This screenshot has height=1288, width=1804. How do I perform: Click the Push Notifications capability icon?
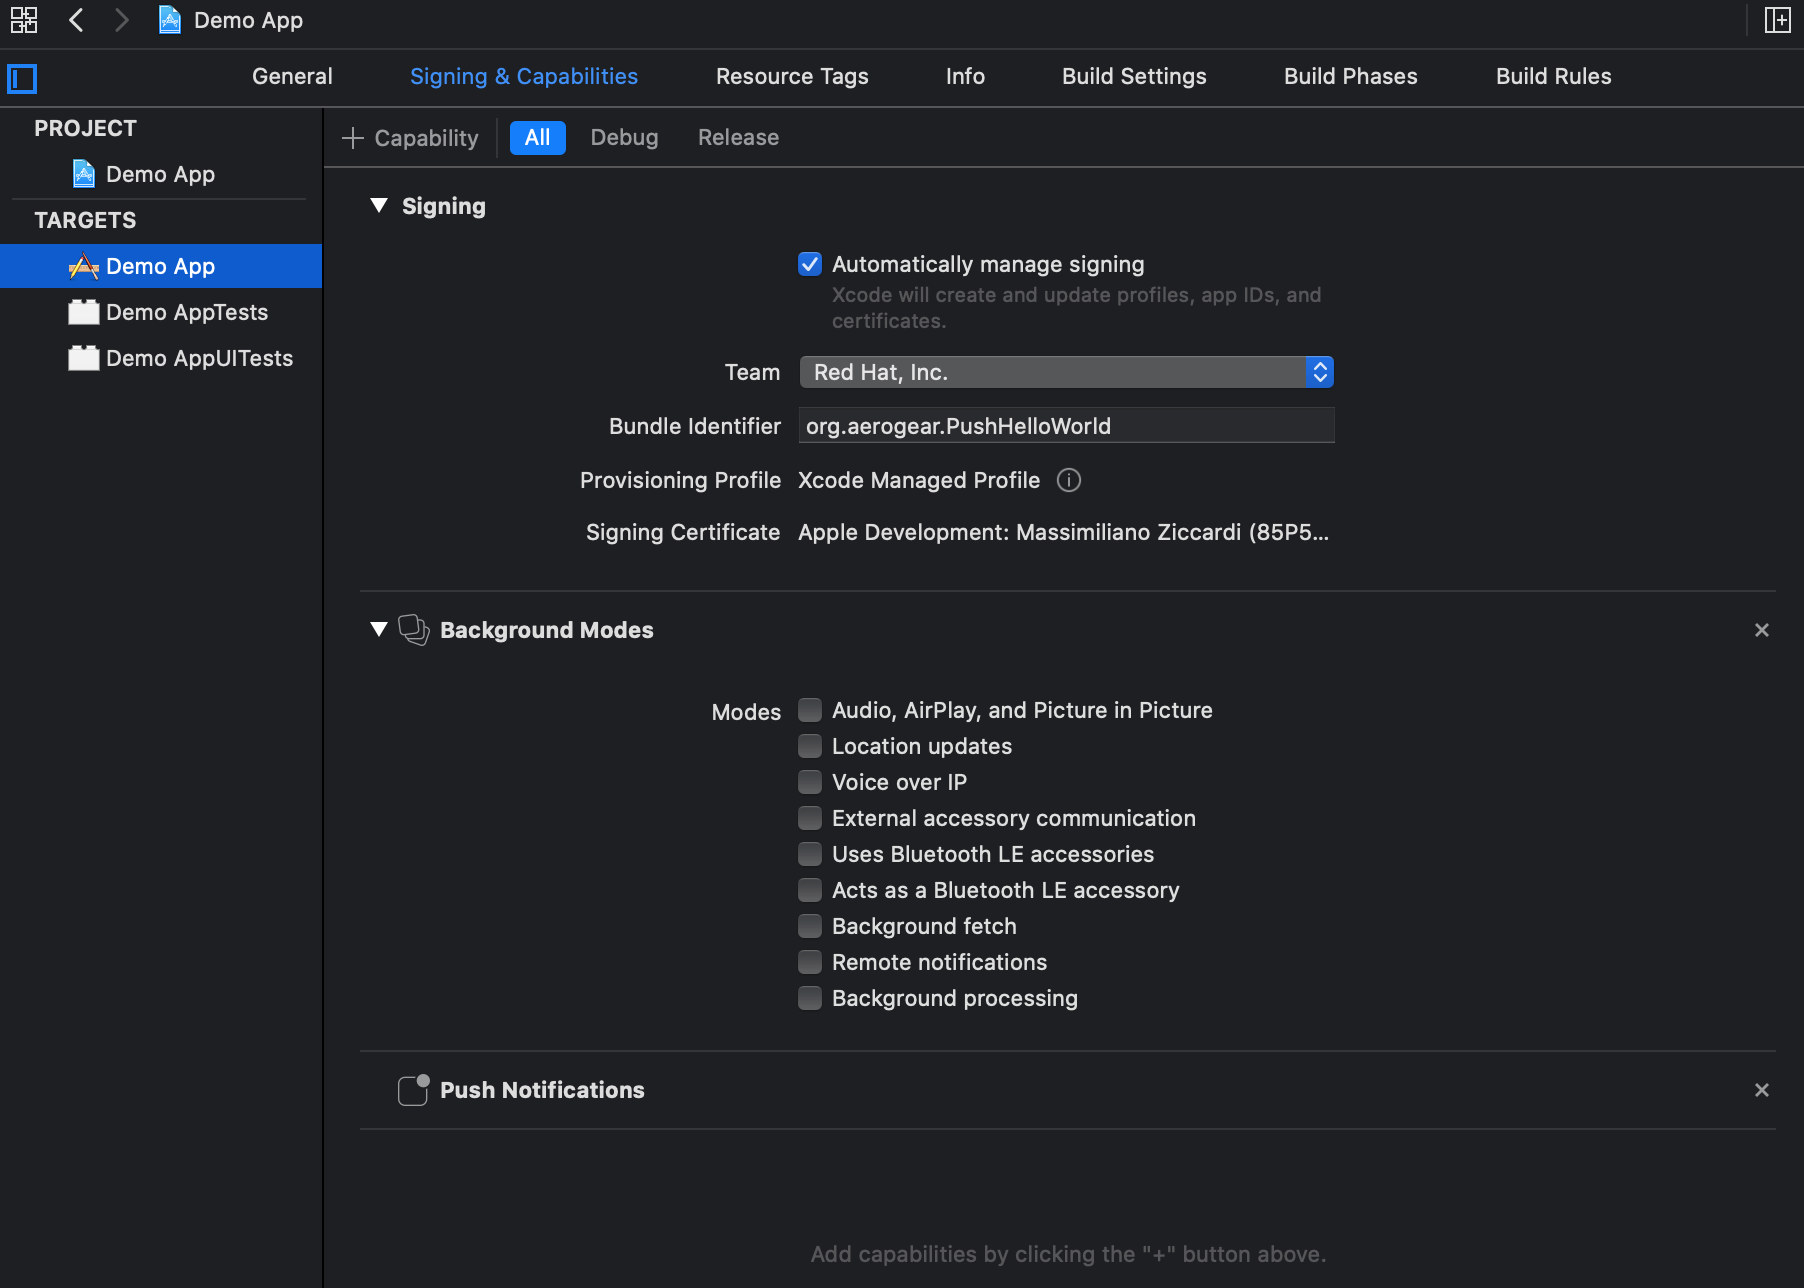tap(414, 1090)
